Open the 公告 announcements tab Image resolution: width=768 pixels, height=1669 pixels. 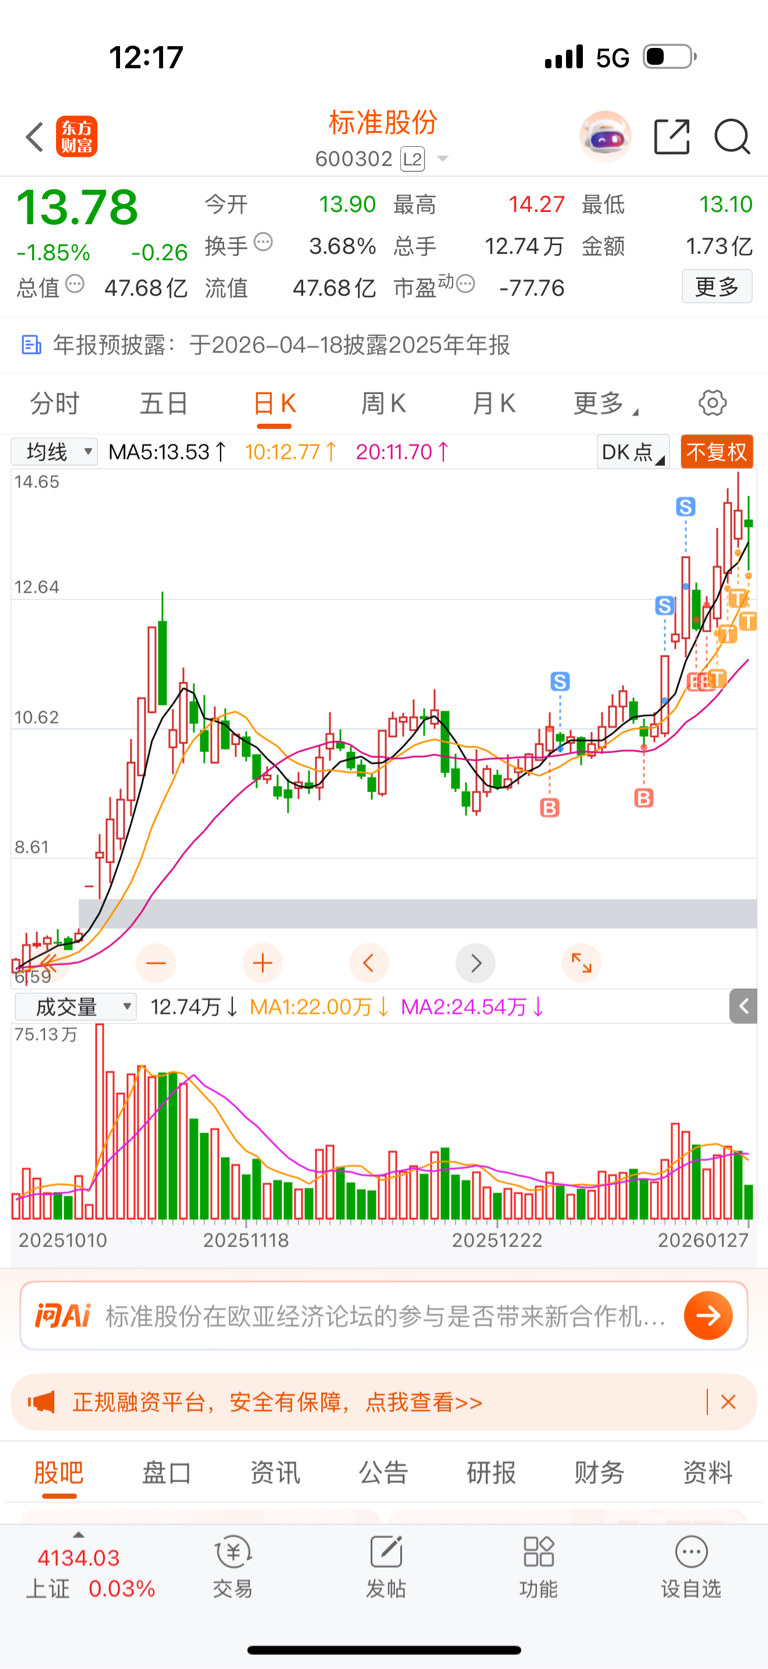click(x=383, y=1472)
